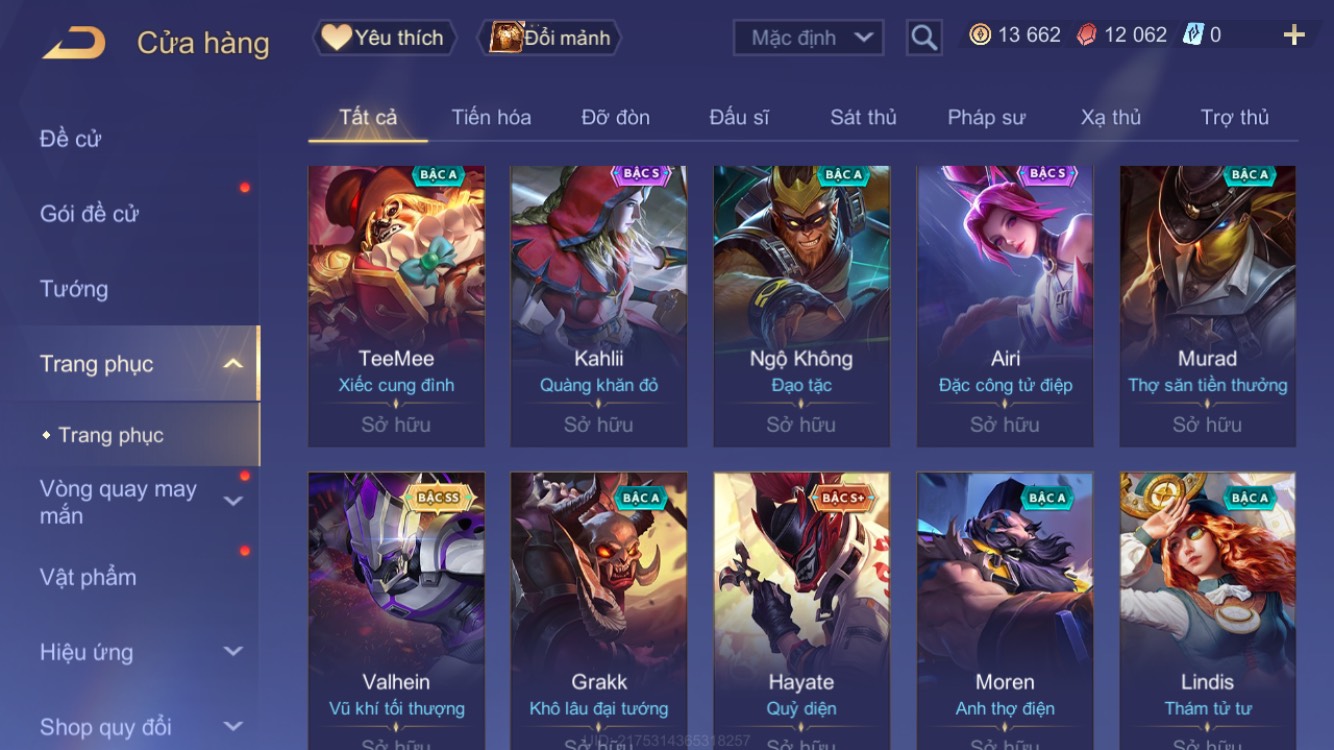Switch to the Sát thủ tab

(863, 117)
